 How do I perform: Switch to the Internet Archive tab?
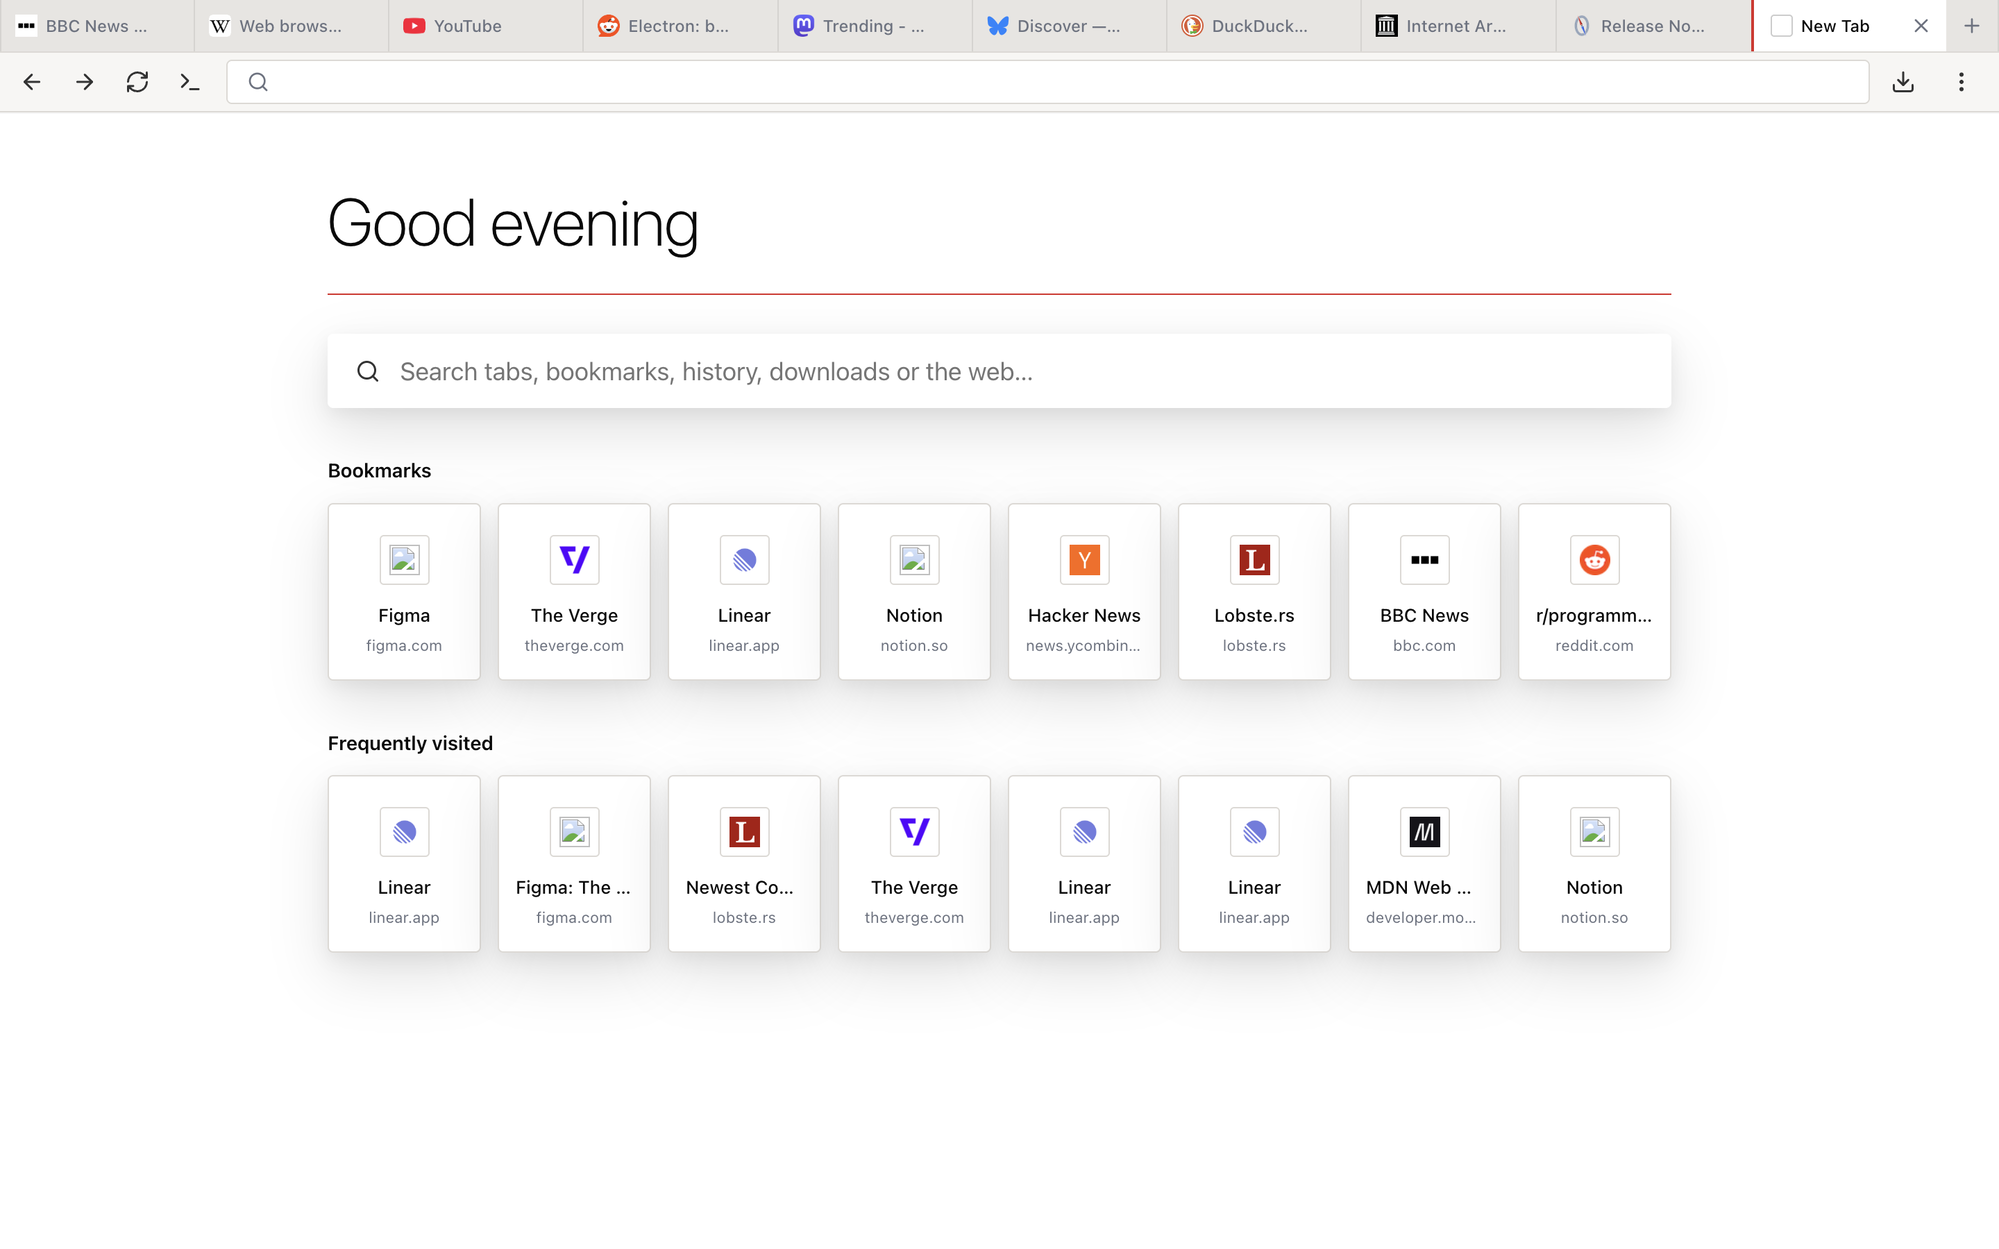coord(1458,26)
